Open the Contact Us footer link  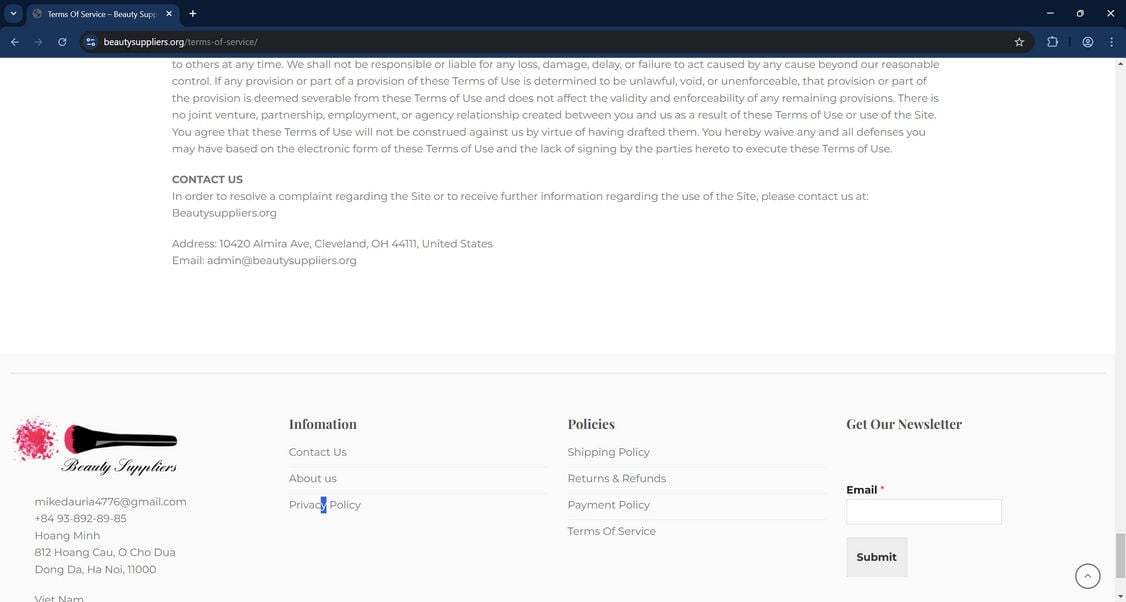(x=317, y=452)
